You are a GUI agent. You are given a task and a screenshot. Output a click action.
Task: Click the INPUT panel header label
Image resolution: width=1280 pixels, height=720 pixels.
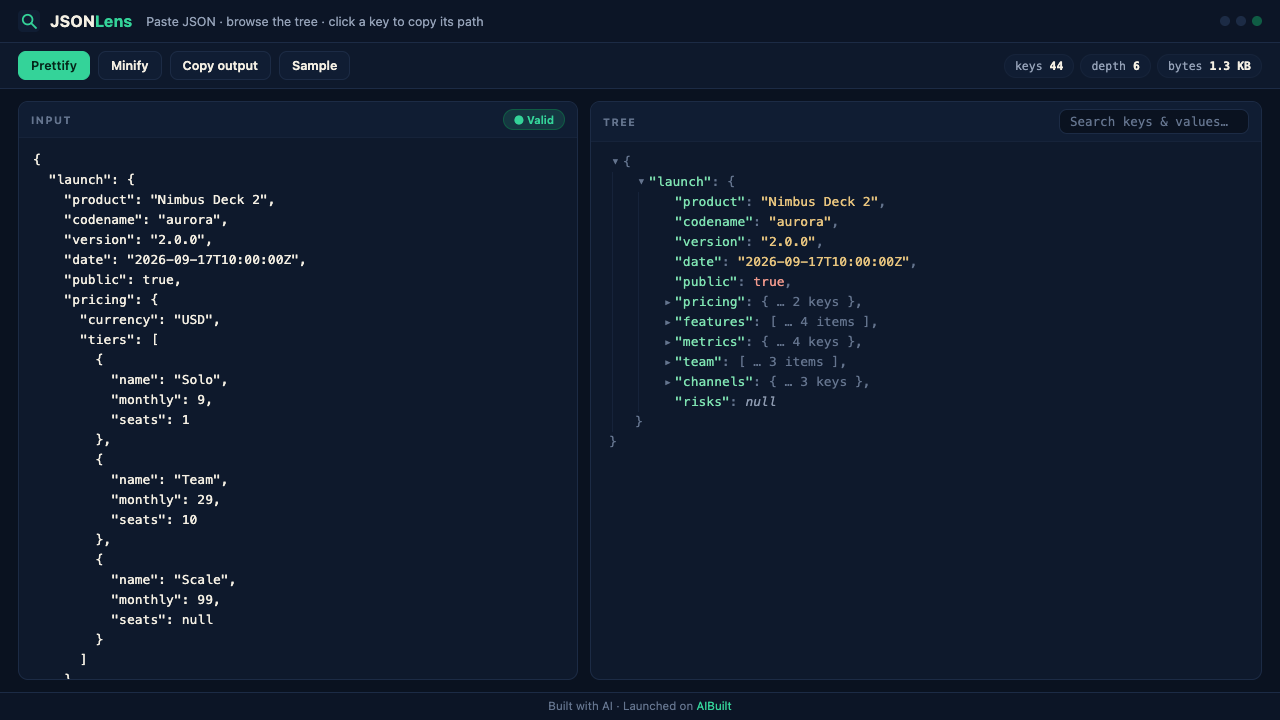coord(51,120)
